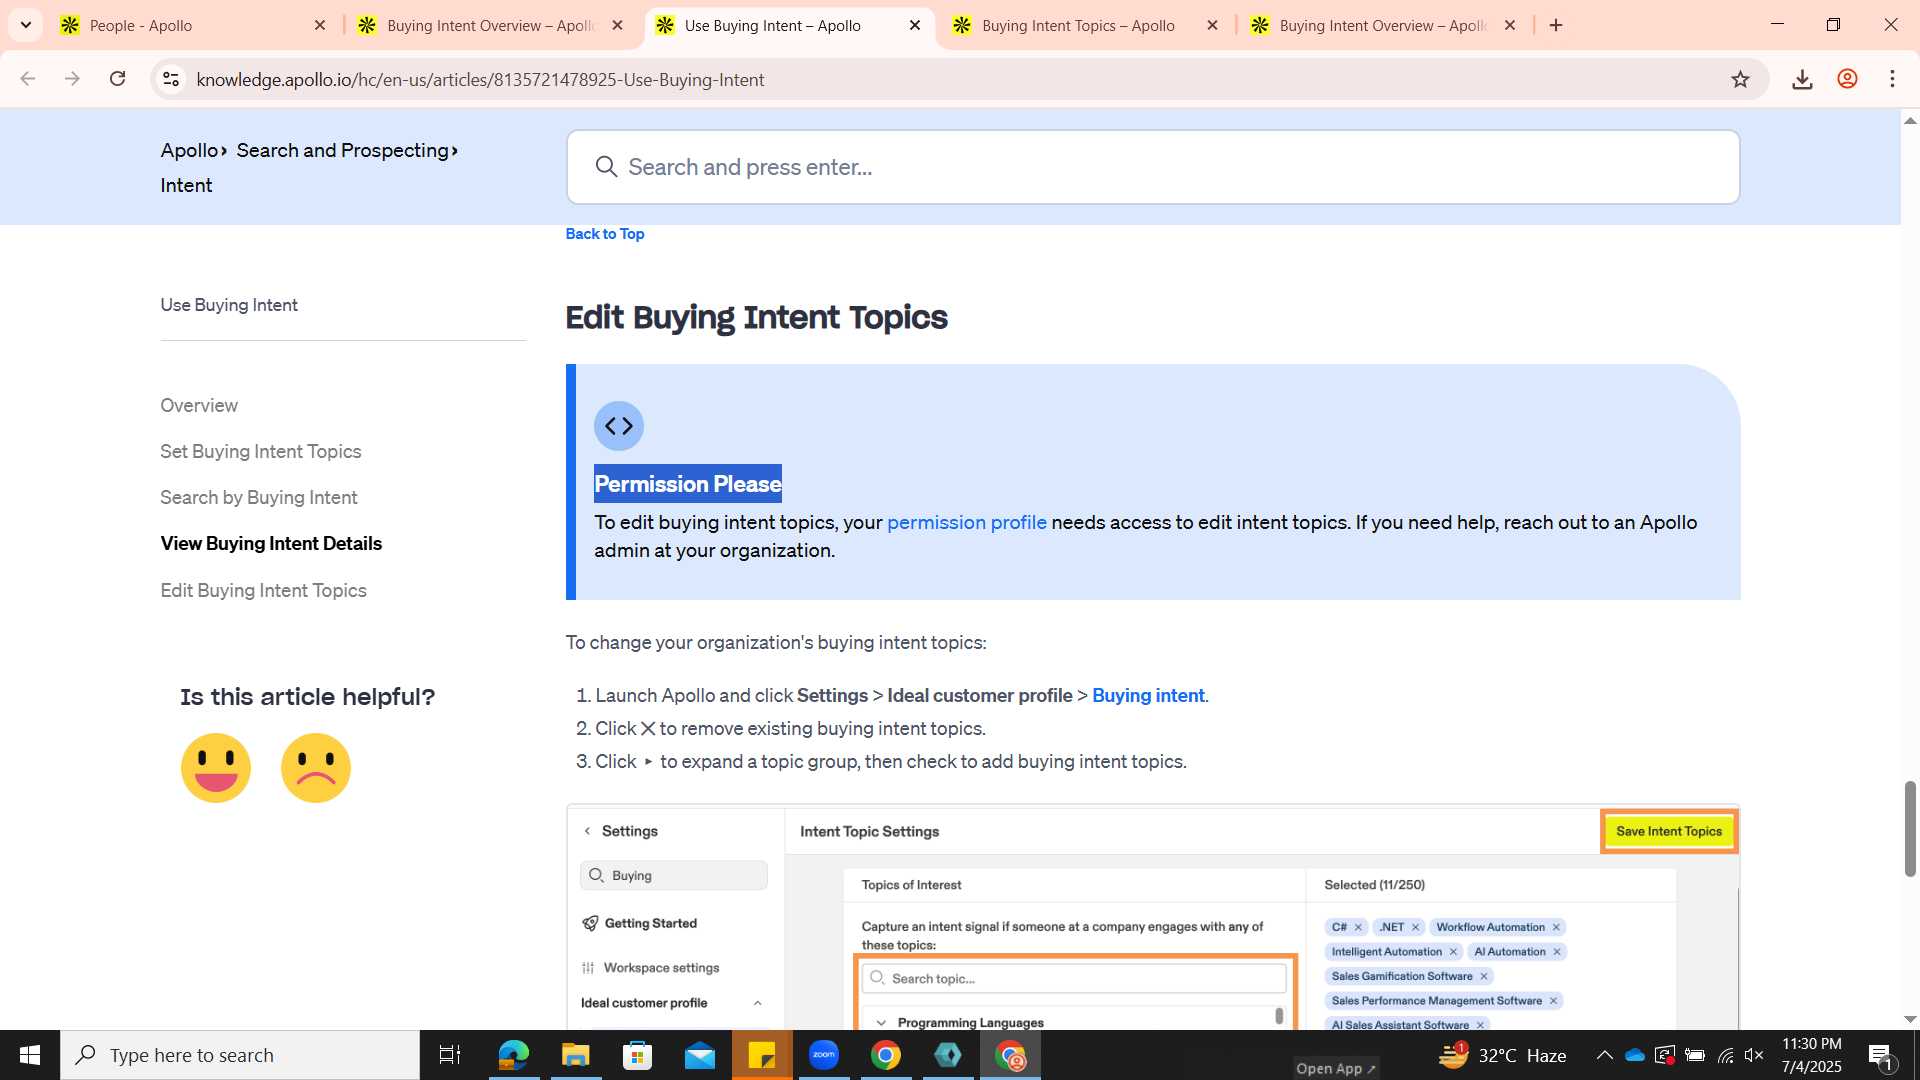Screen dimensions: 1920x1080
Task: Click the page vertical scrollbar thumb
Action: [1910, 828]
